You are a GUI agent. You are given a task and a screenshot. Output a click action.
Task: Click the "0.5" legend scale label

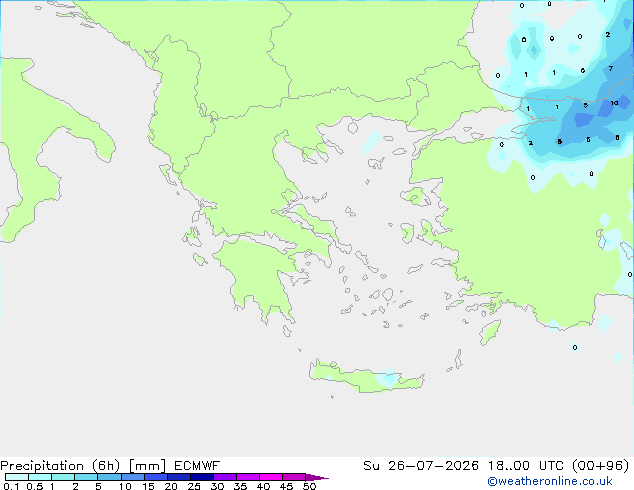tap(35, 486)
